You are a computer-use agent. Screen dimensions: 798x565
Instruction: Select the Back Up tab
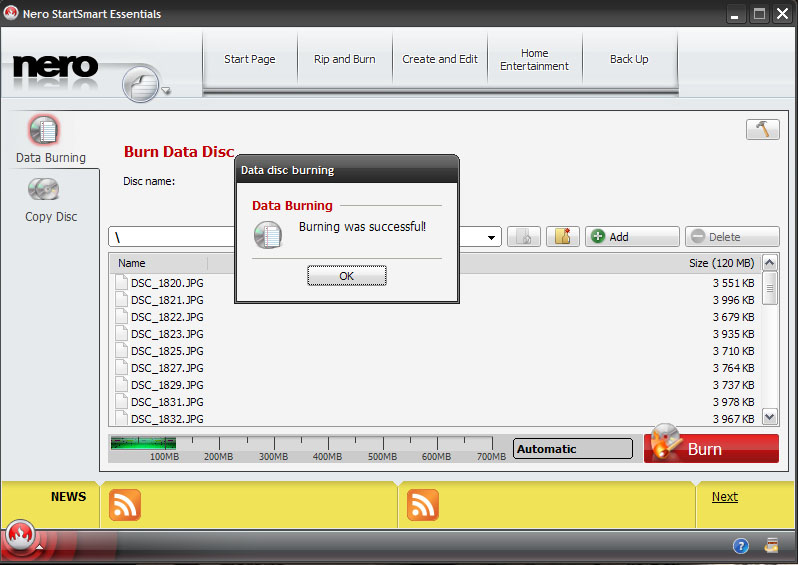pos(629,59)
